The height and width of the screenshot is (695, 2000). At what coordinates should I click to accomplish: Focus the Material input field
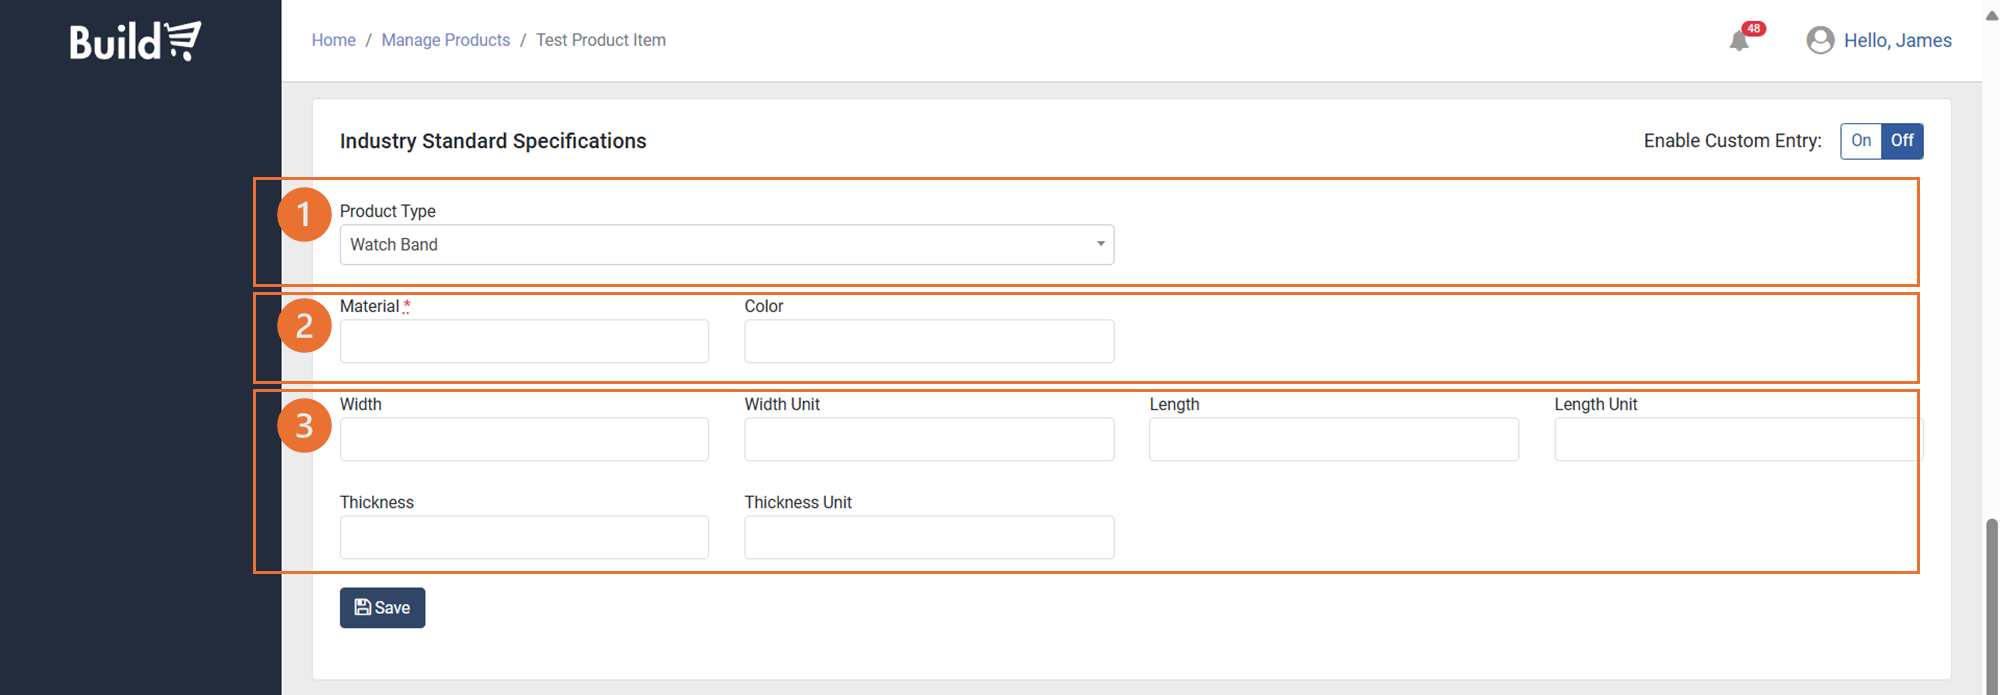pos(524,342)
